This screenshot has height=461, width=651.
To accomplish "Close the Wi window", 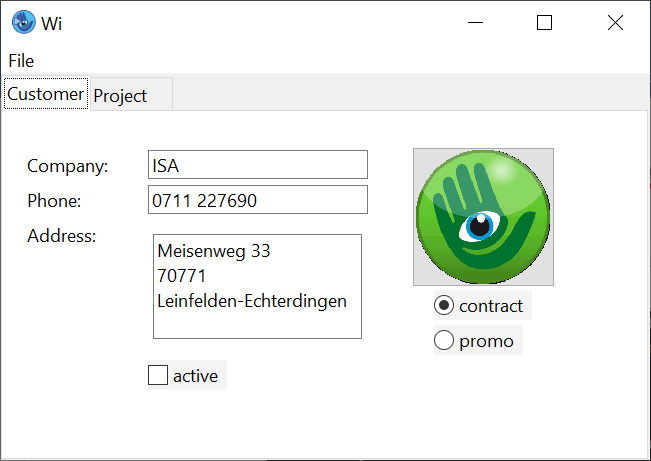I will 615,22.
